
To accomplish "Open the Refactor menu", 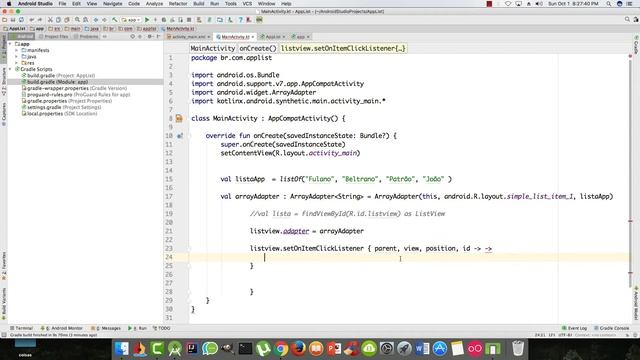I will (x=178, y=4).
